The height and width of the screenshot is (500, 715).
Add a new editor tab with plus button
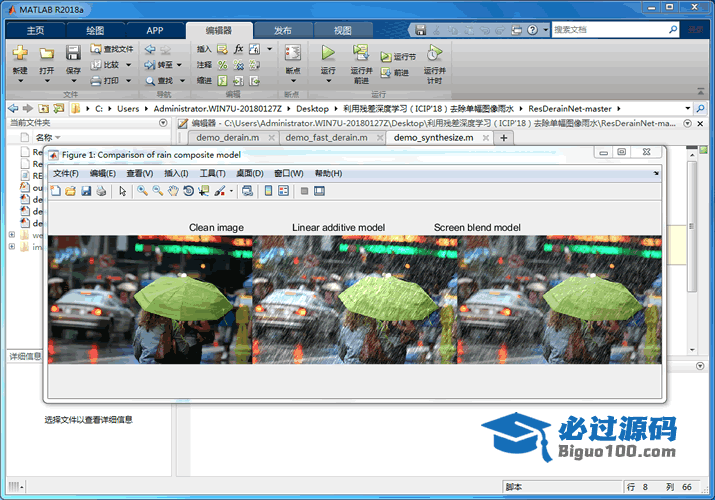pyautogui.click(x=503, y=138)
